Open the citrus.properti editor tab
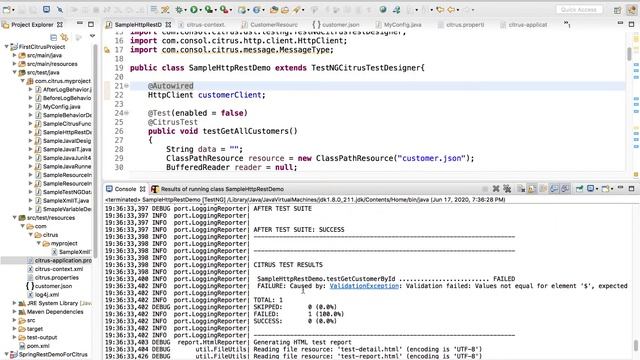Image resolution: width=640 pixels, height=360 pixels. [x=461, y=24]
